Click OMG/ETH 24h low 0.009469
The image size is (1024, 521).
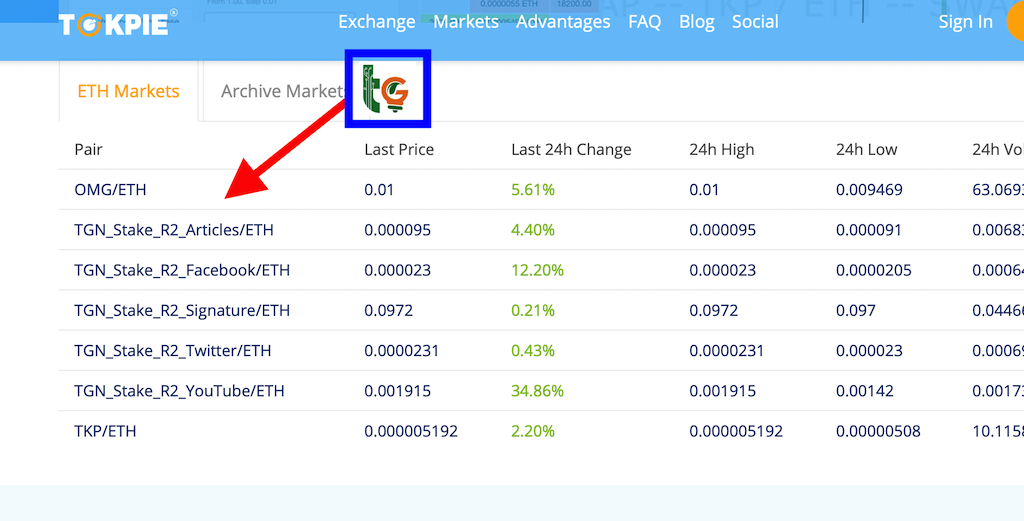point(869,189)
